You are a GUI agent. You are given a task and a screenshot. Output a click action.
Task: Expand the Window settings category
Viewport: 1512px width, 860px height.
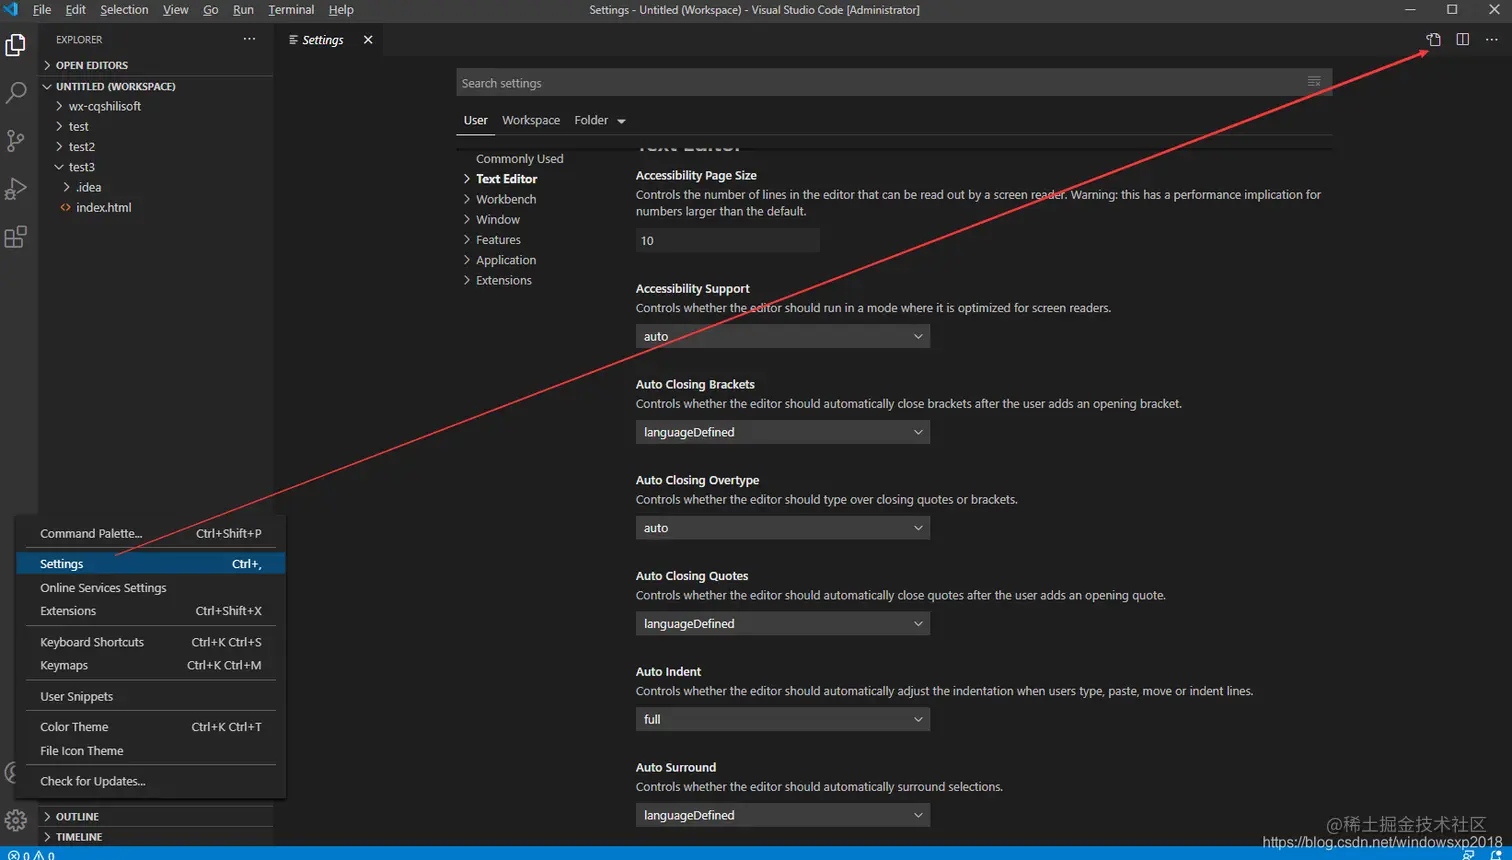[x=492, y=220]
